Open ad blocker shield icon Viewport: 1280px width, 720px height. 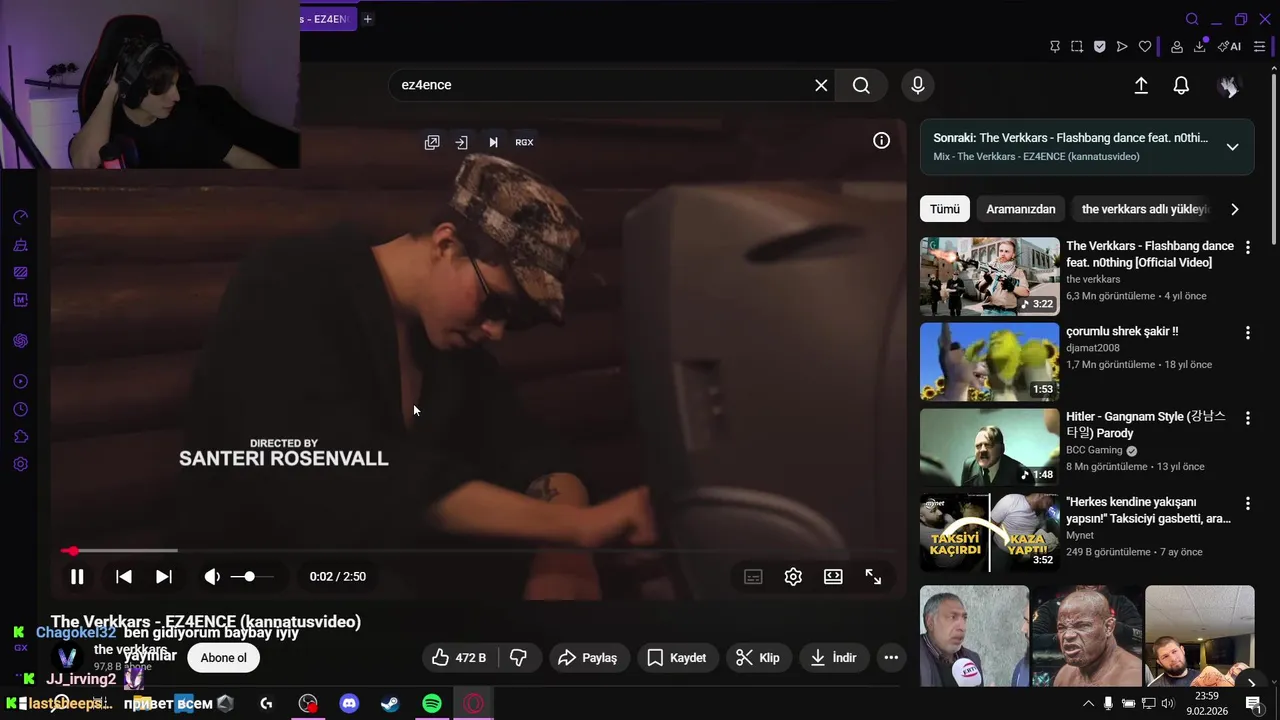(x=1099, y=46)
